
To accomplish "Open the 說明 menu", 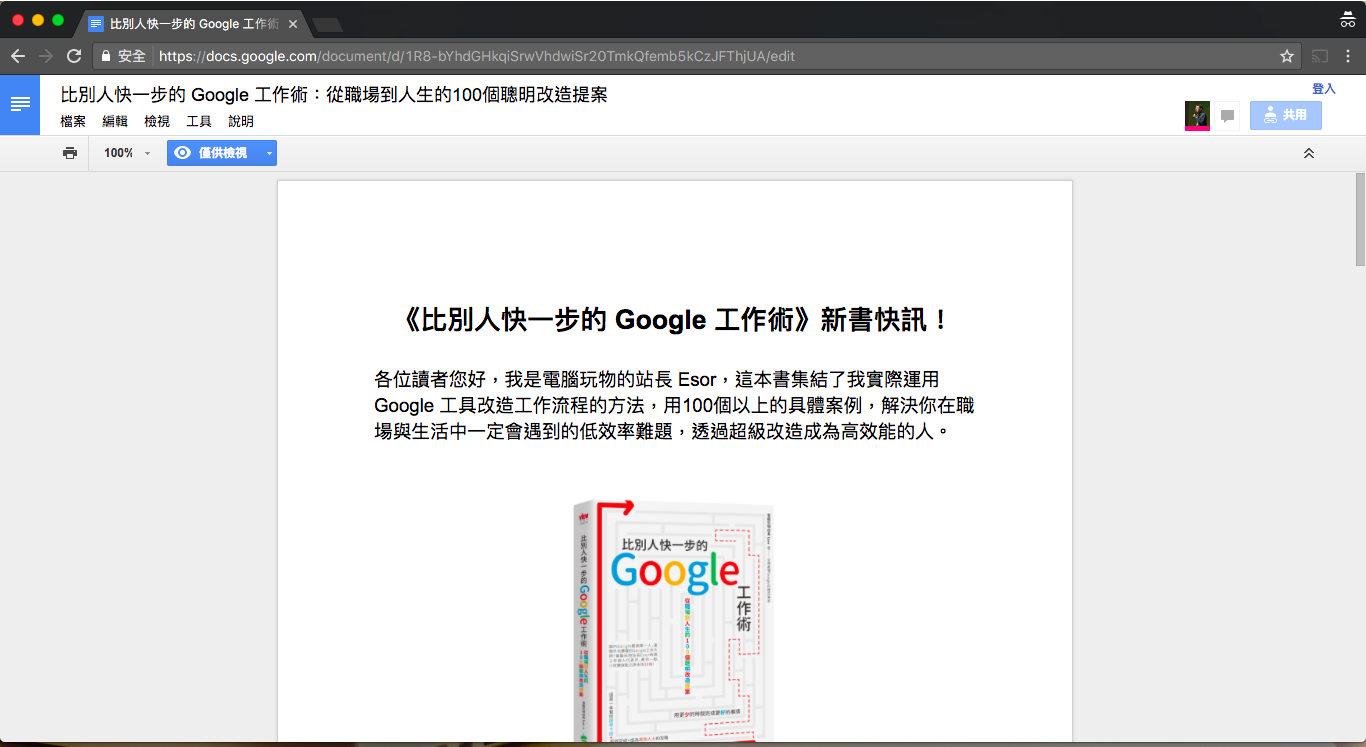I will pos(241,121).
